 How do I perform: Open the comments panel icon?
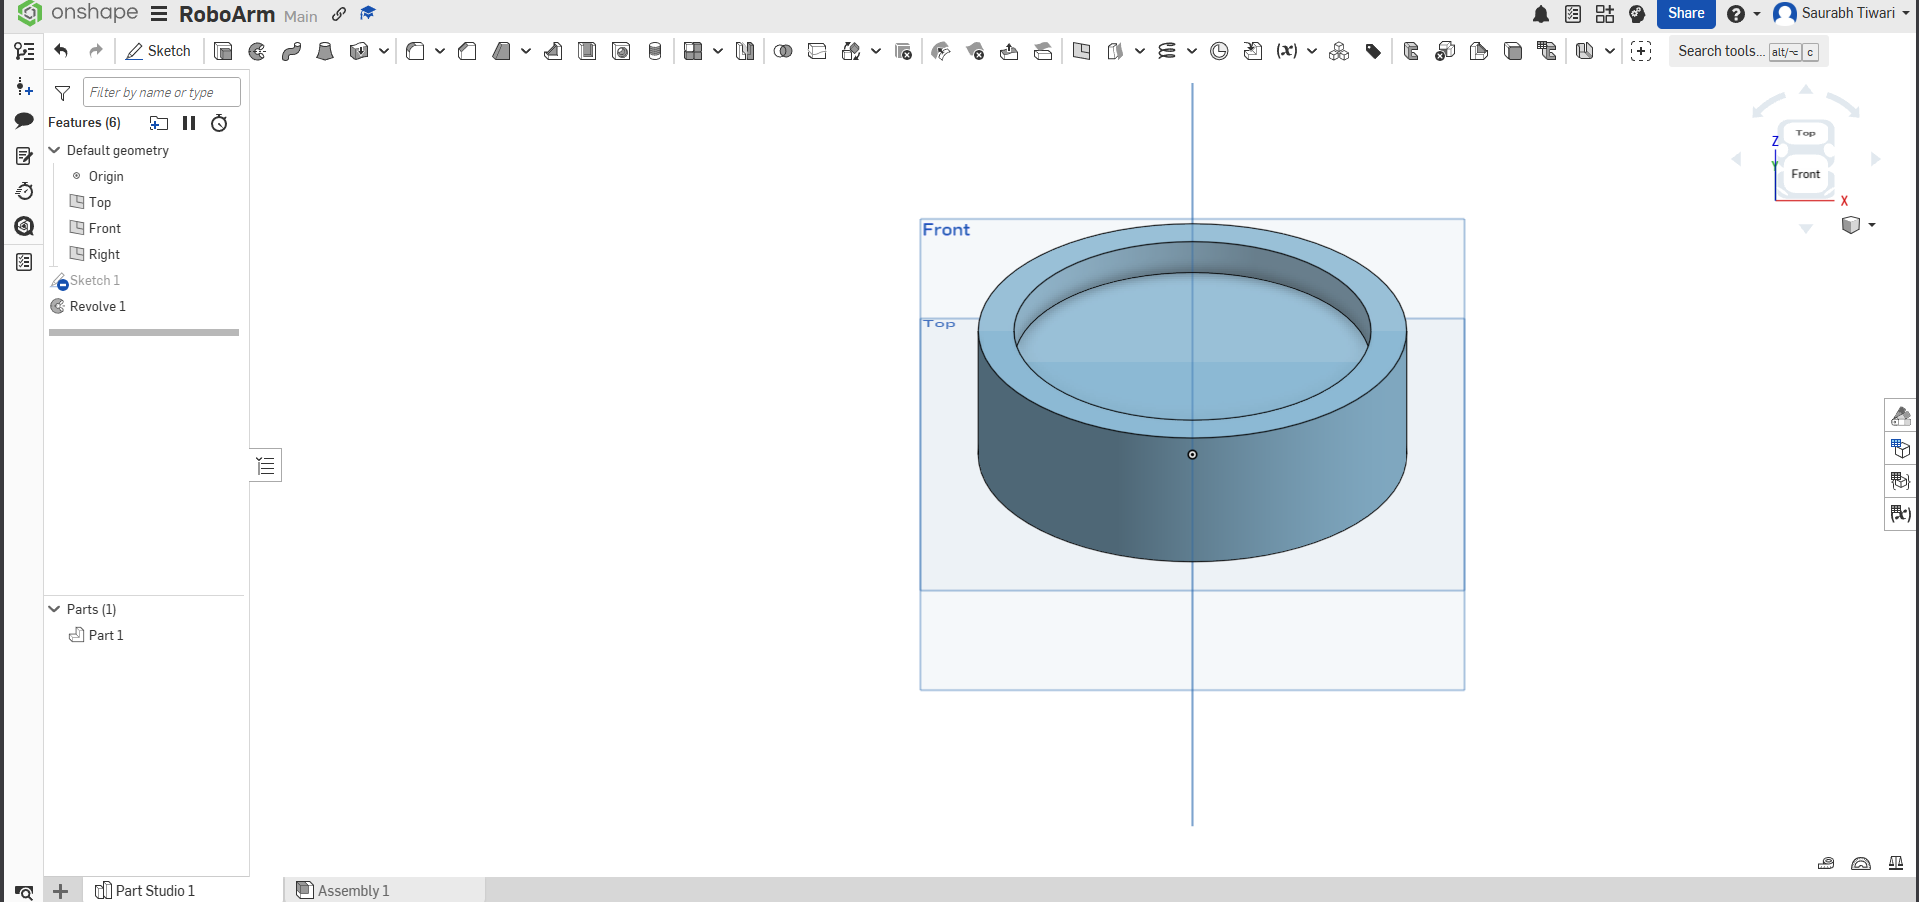tap(24, 121)
